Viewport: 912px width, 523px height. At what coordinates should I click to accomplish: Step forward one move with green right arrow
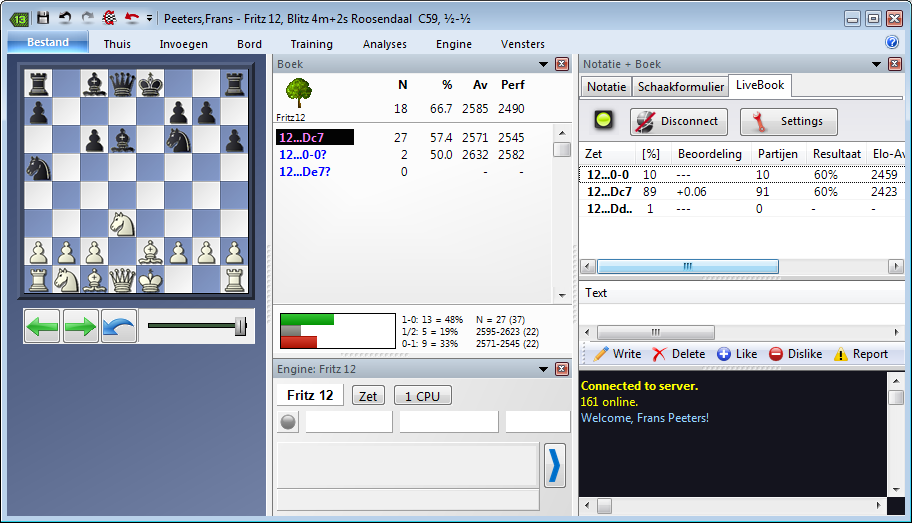point(80,326)
